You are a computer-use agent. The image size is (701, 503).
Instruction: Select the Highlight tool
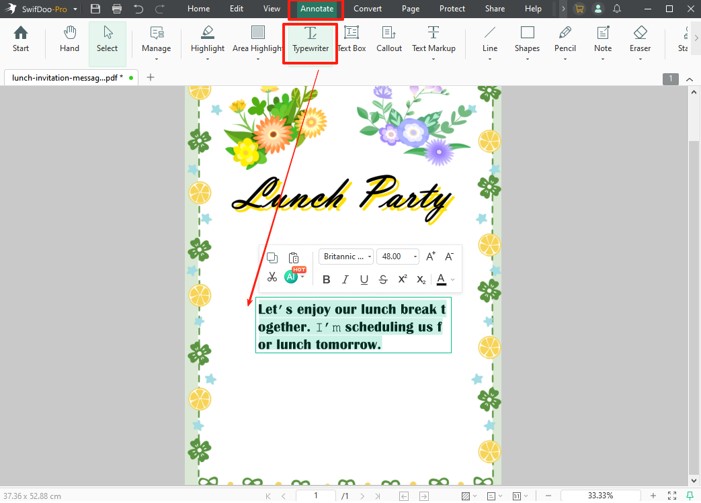[x=207, y=40]
